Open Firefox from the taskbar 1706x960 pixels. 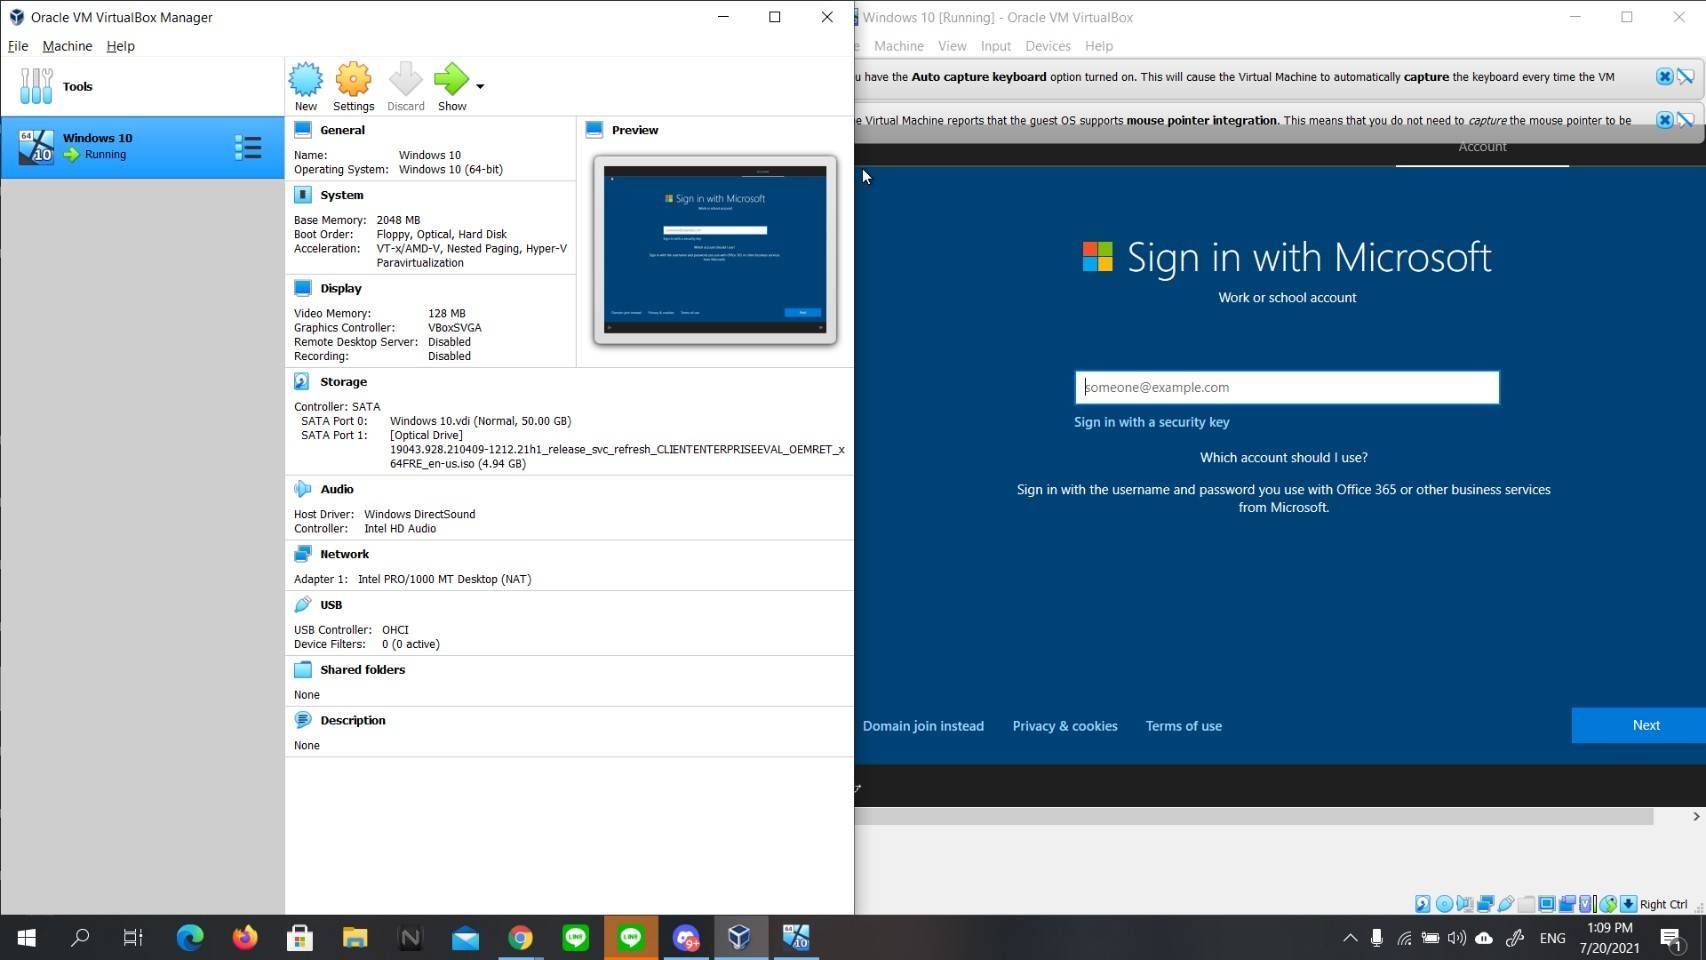pyautogui.click(x=245, y=937)
